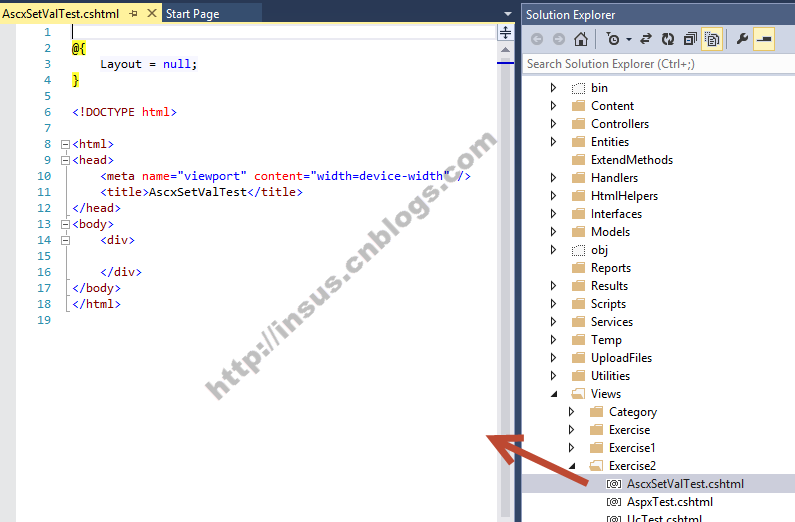Expand the Exercise folder under Views
795x522 pixels.
point(572,430)
